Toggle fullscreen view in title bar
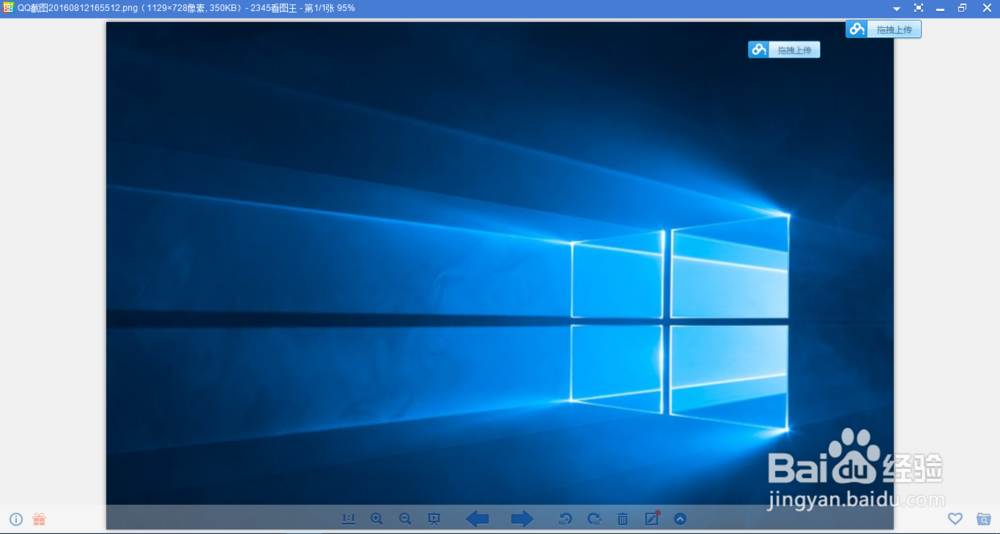 click(918, 8)
